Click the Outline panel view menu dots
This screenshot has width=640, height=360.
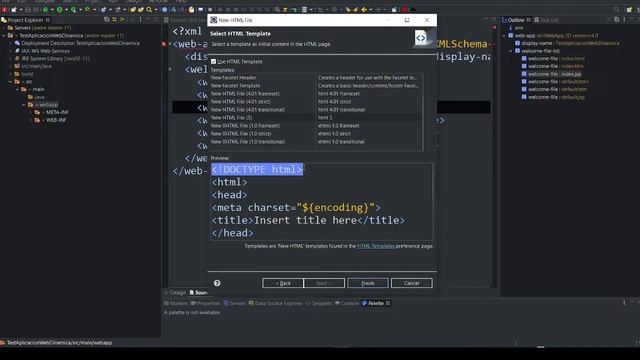point(624,20)
